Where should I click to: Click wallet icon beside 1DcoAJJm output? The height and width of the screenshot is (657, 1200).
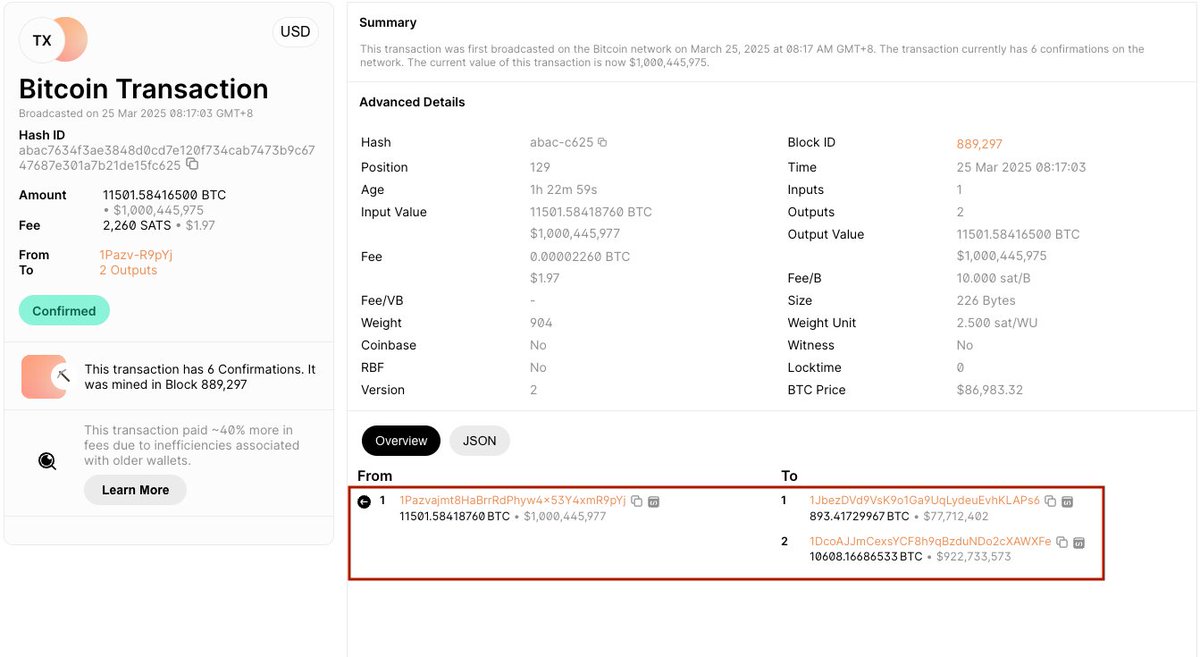pos(1078,542)
